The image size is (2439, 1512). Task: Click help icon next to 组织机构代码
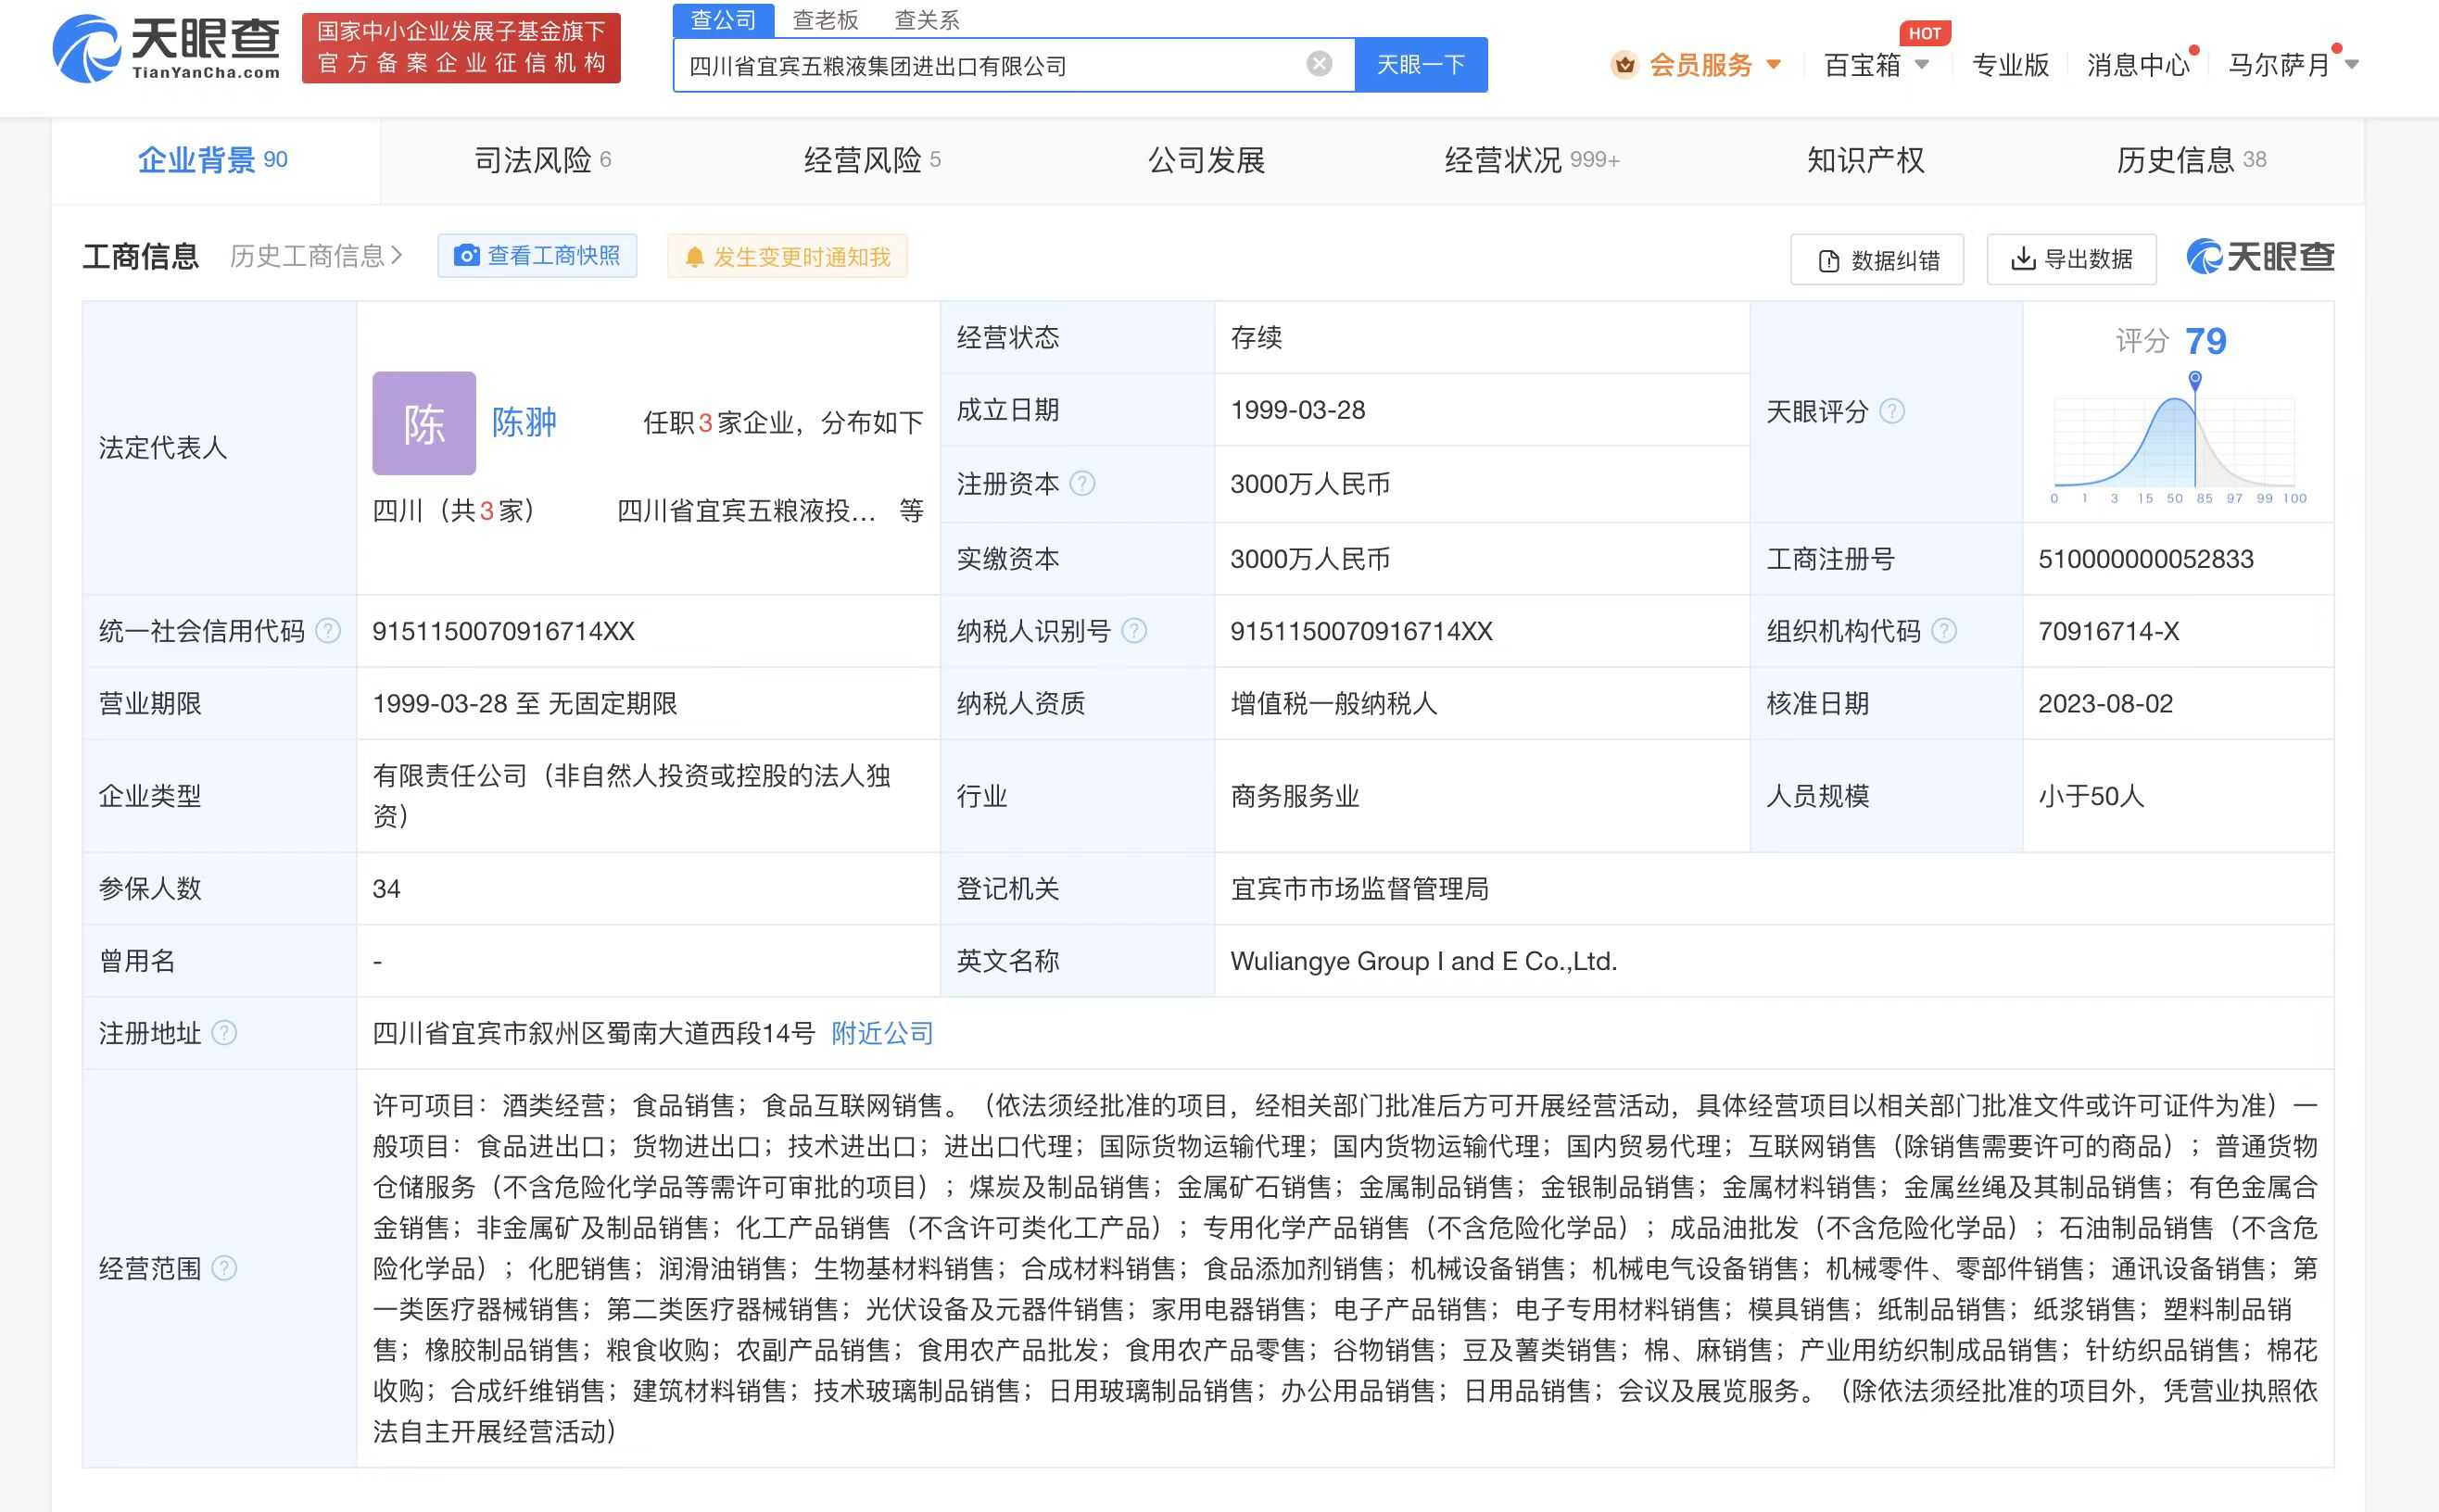coord(1944,631)
